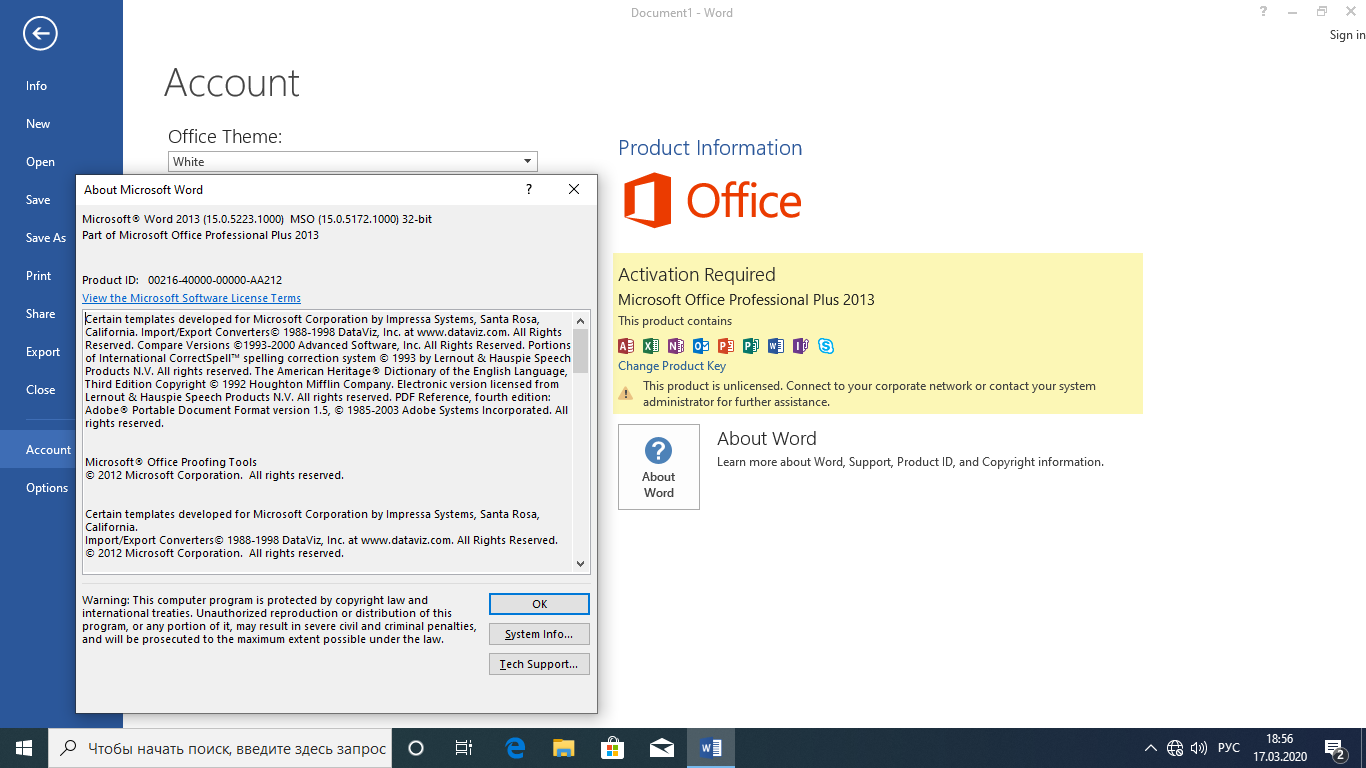The height and width of the screenshot is (768, 1366).
Task: Click Microsoft Office Proofing Tools text
Action: click(171, 462)
